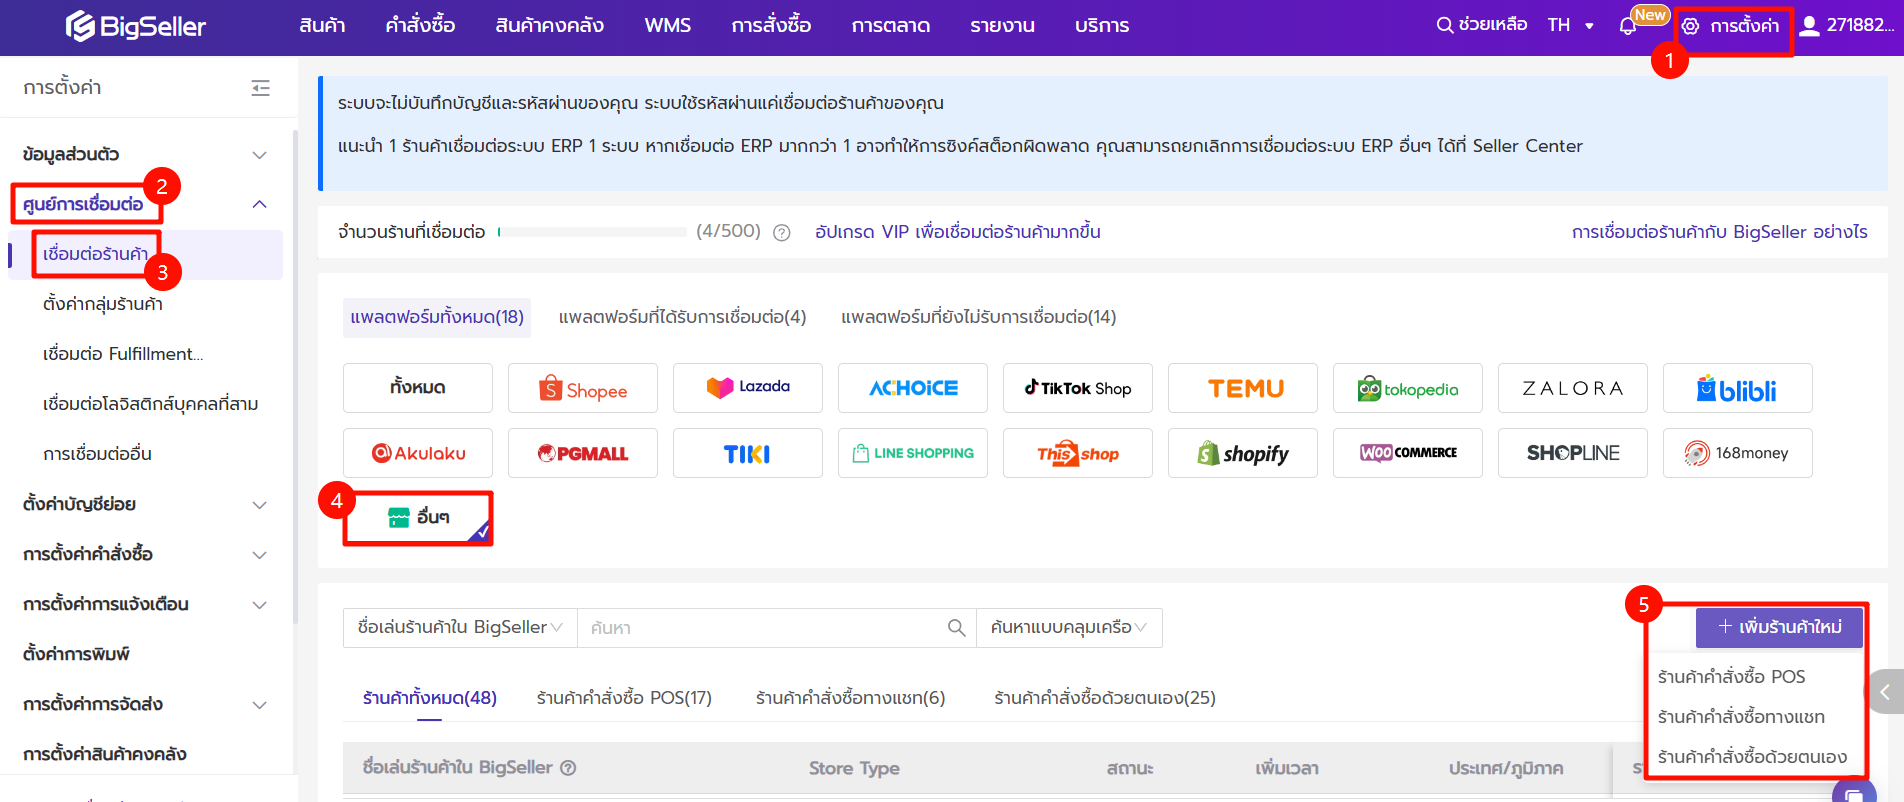Select the Shopee platform tile
1904x802 pixels.
coord(583,389)
